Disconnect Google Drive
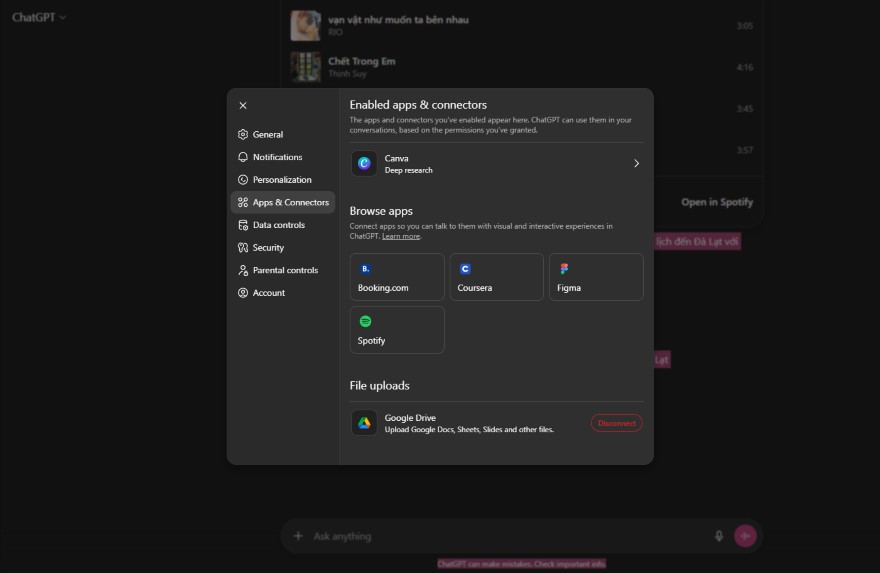The width and height of the screenshot is (880, 573). (x=616, y=423)
